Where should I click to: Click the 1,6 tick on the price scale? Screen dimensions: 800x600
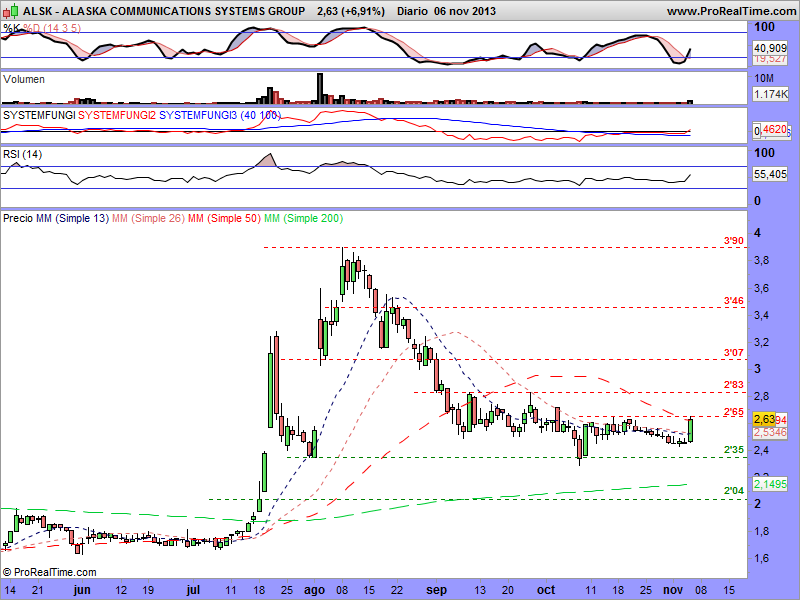[762, 558]
